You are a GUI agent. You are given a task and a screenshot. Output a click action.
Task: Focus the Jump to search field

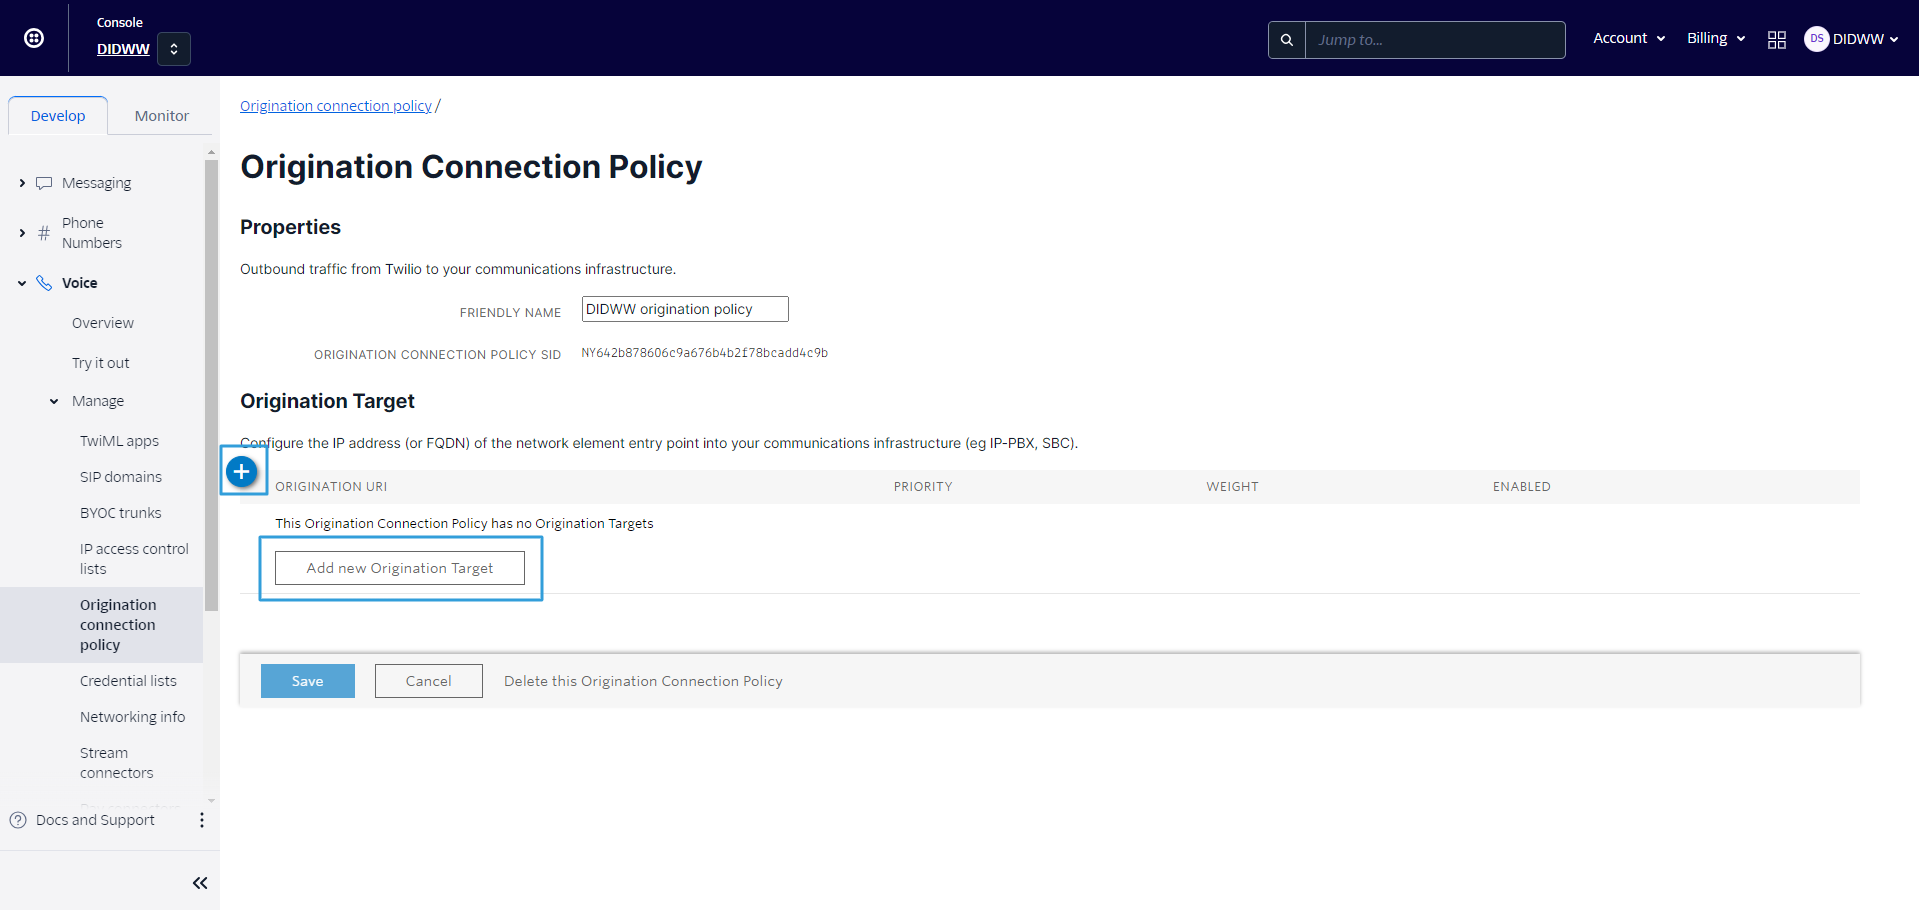pyautogui.click(x=1435, y=40)
